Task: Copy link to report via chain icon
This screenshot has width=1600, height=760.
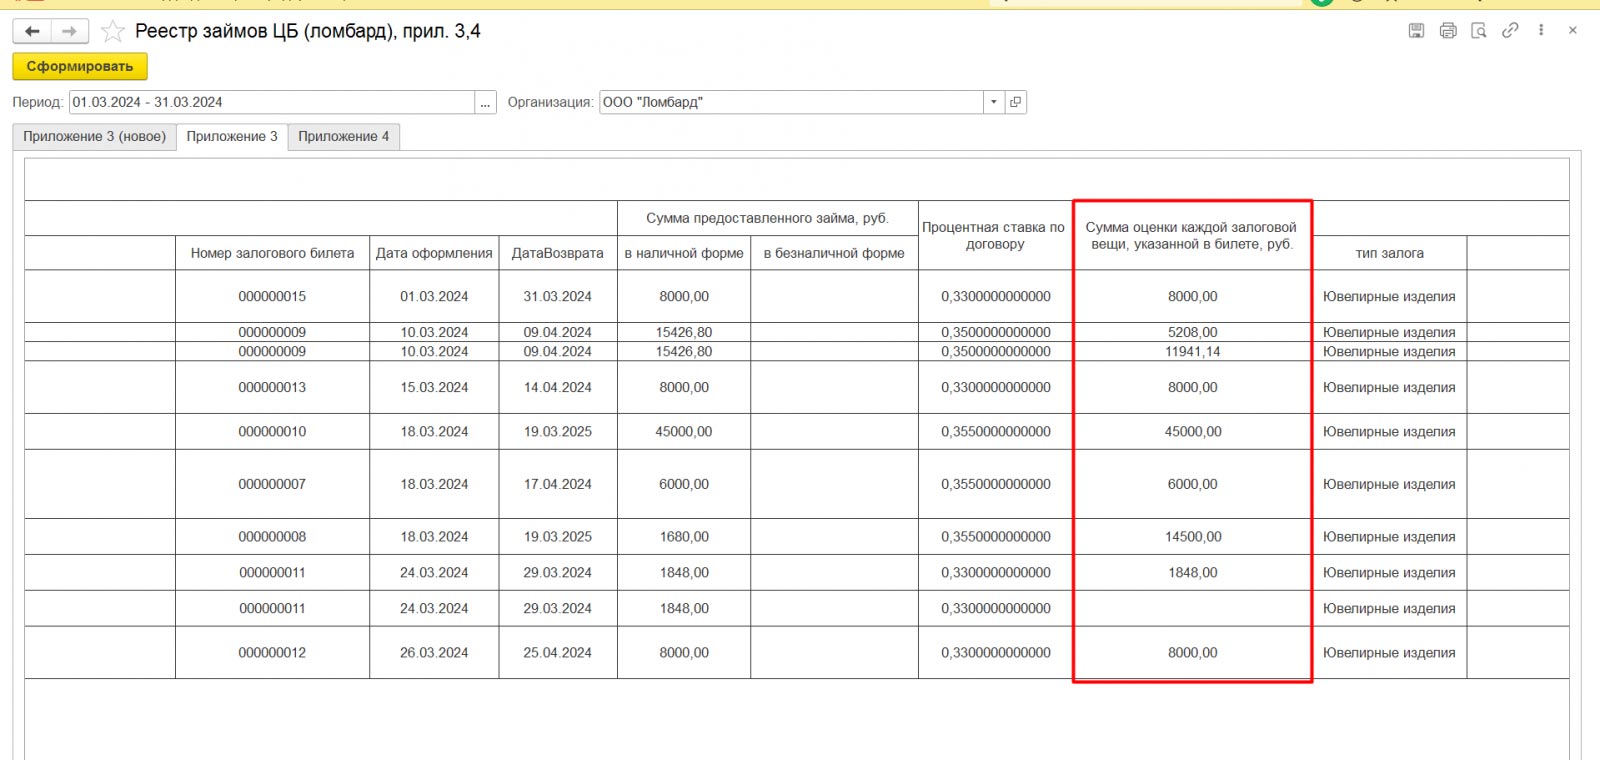Action: (1510, 31)
